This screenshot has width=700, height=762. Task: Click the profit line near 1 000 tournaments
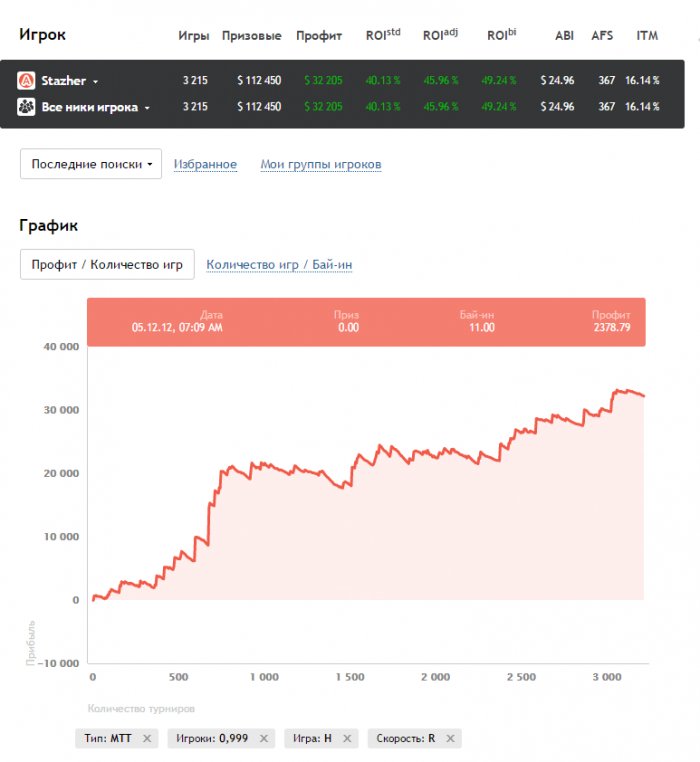click(263, 465)
